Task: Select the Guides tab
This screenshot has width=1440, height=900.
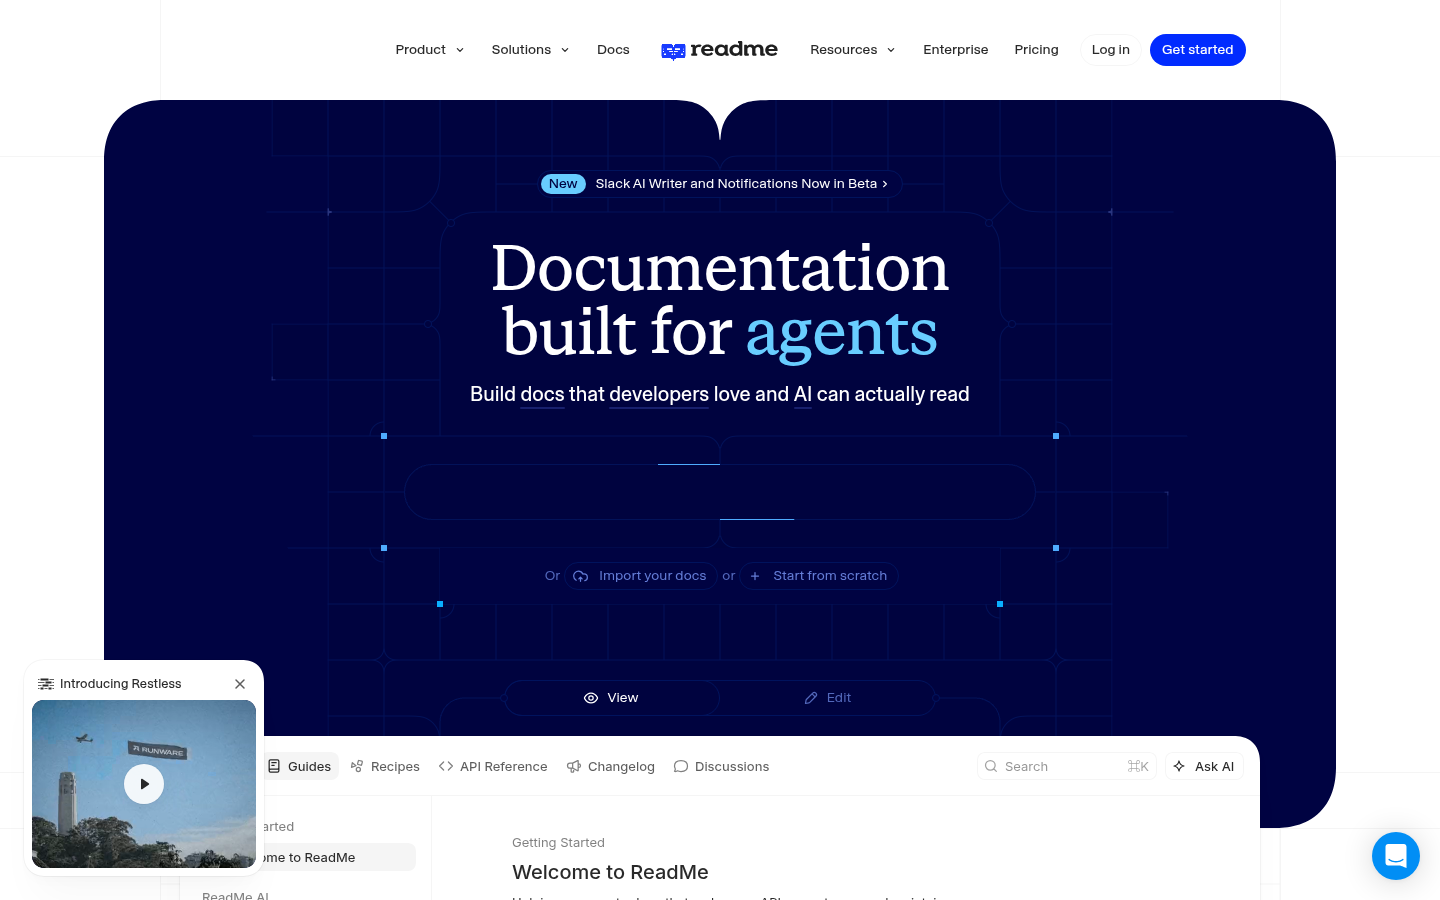Action: click(x=300, y=766)
